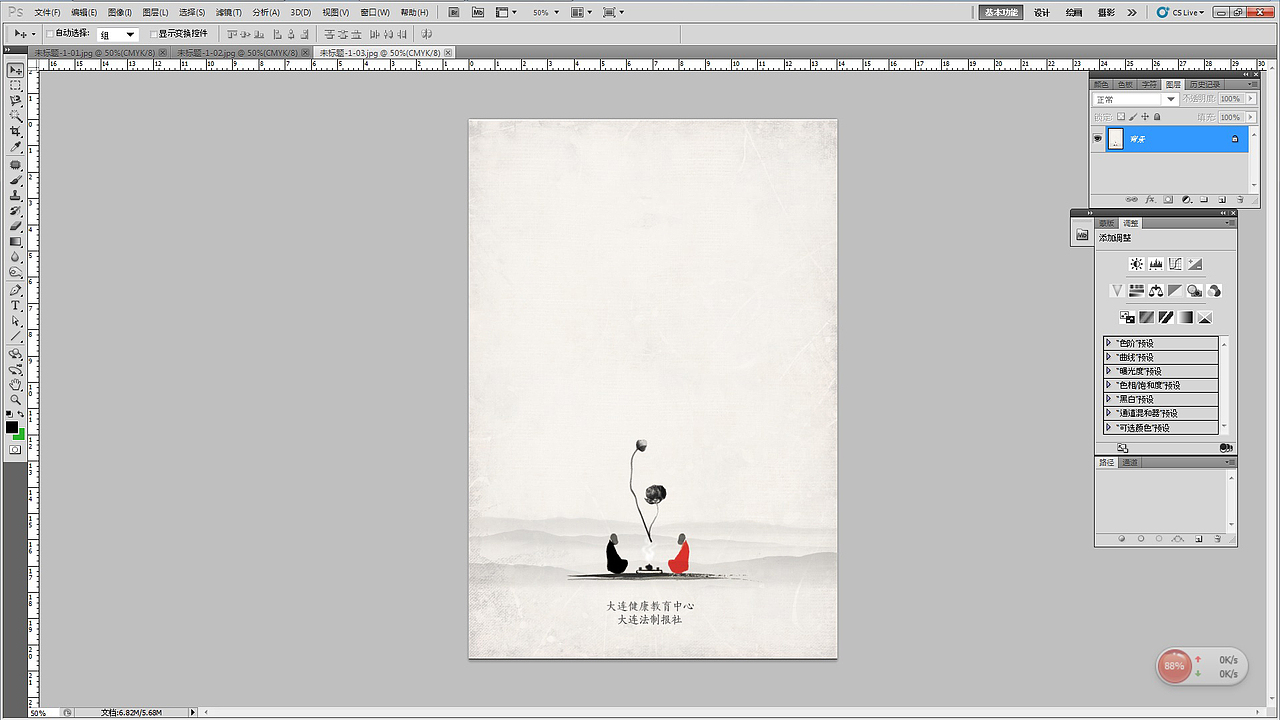Enable the 自动选择 checkbox
The width and height of the screenshot is (1280, 720).
[50, 34]
